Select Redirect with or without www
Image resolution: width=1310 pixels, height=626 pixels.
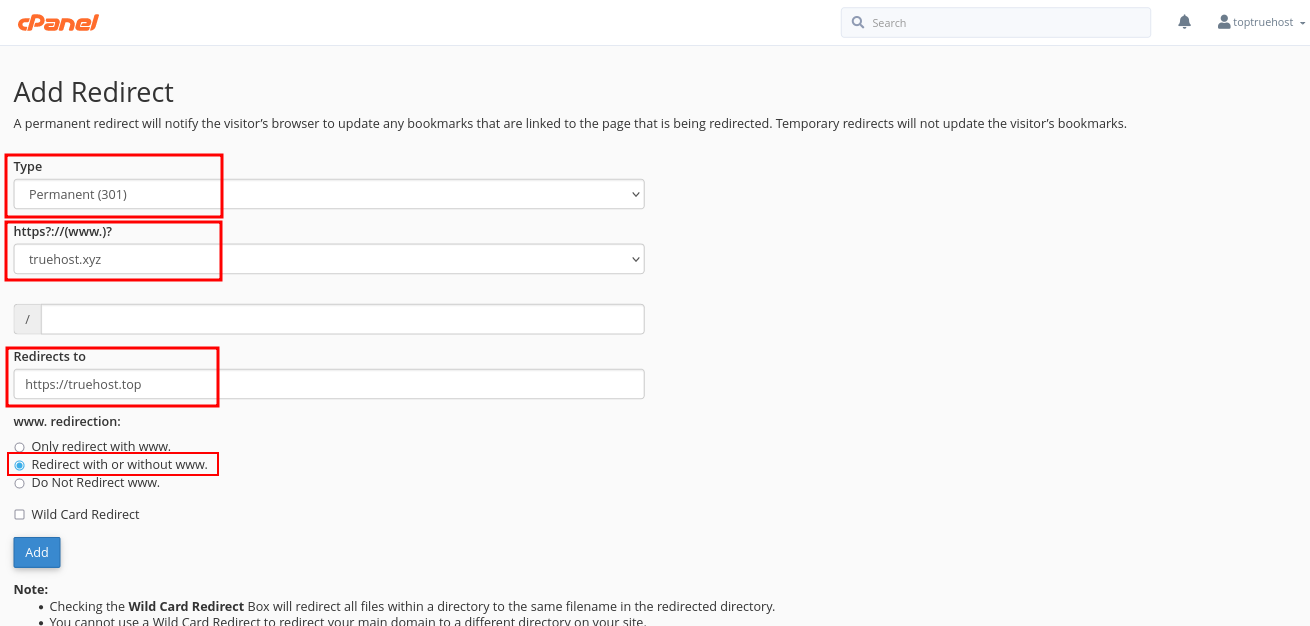click(x=19, y=464)
